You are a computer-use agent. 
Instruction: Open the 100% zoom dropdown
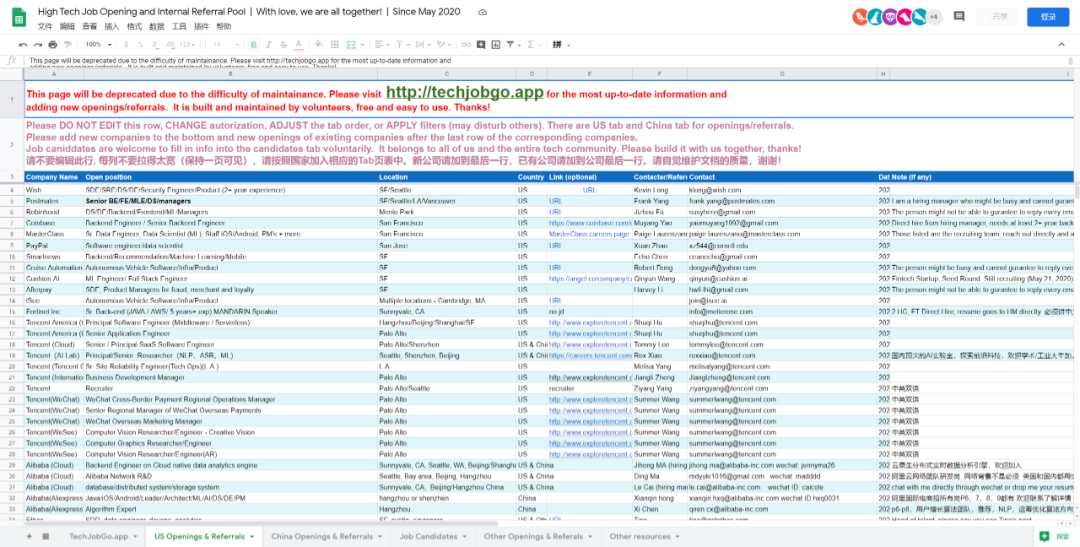tap(99, 45)
